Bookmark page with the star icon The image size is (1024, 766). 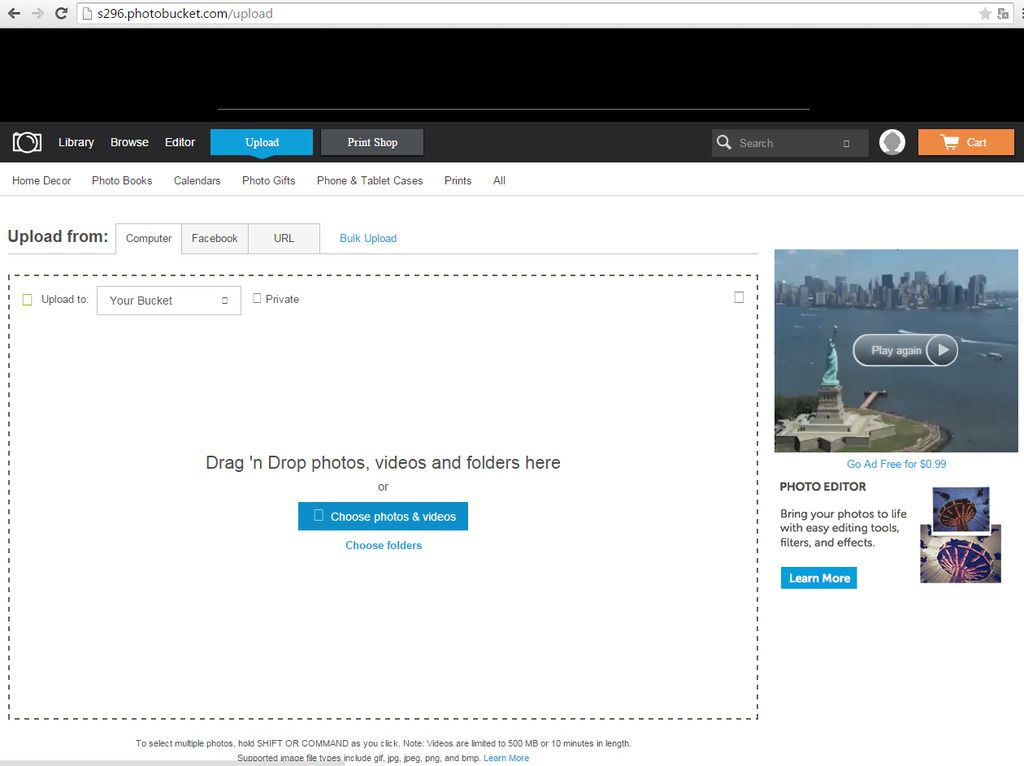pos(985,13)
